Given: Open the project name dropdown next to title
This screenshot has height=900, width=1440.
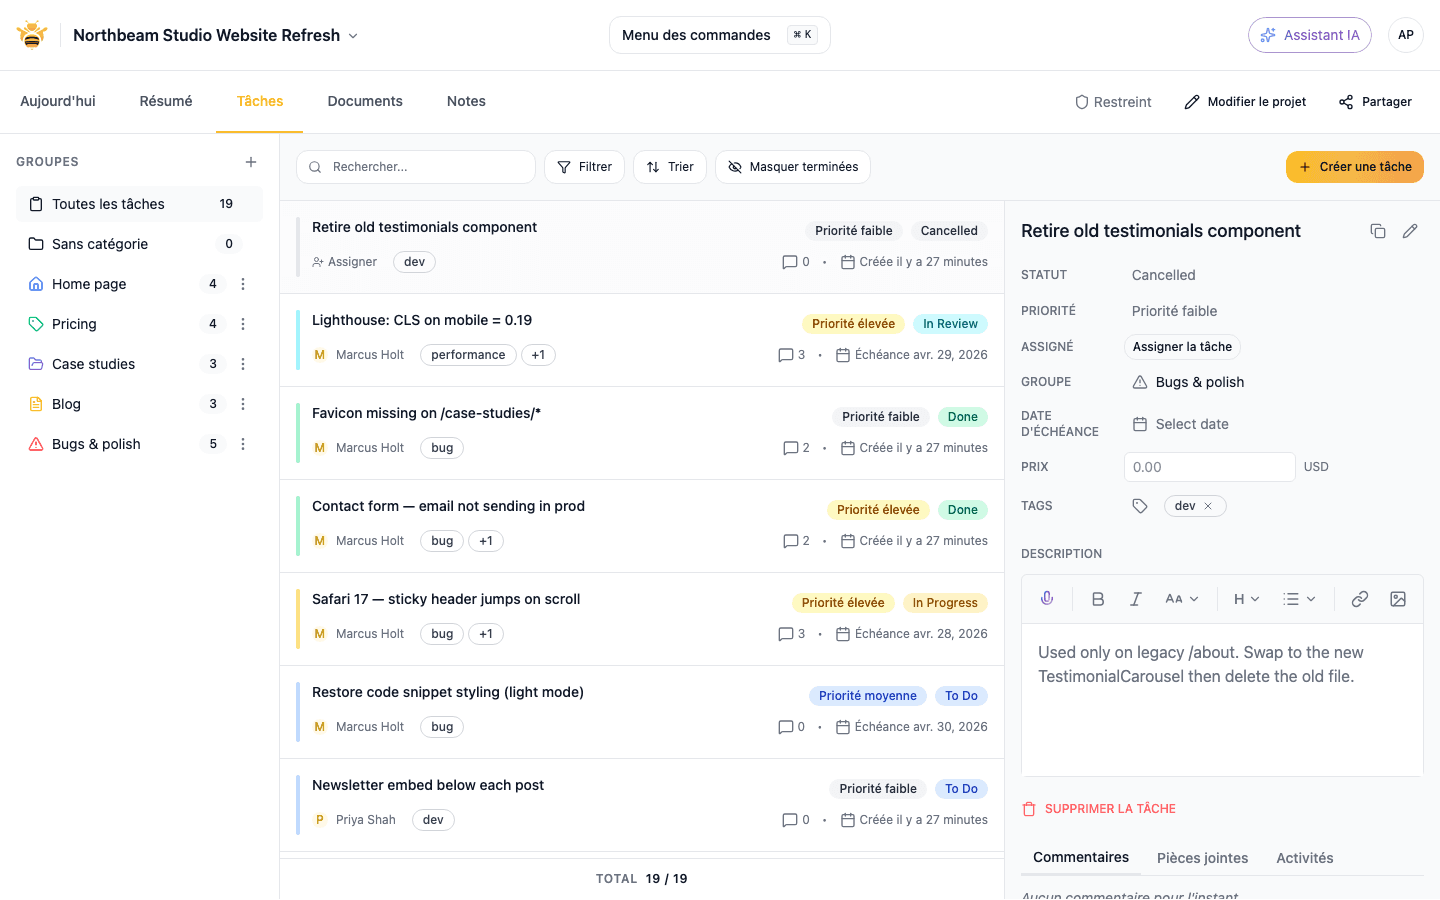Looking at the screenshot, I should click(x=352, y=34).
